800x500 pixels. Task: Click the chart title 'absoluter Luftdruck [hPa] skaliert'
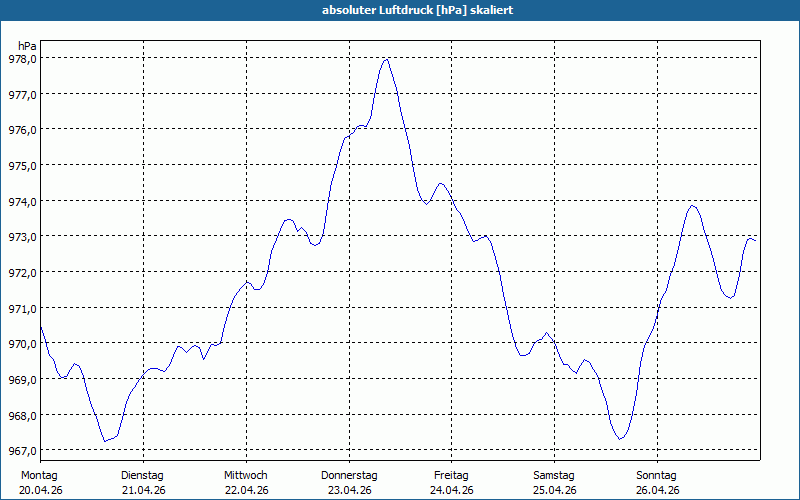pyautogui.click(x=417, y=10)
